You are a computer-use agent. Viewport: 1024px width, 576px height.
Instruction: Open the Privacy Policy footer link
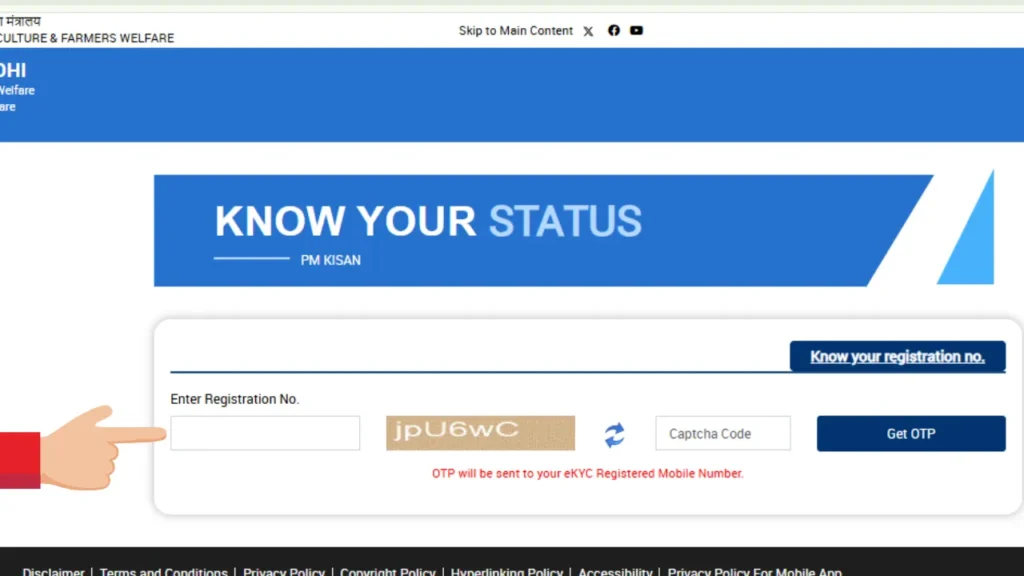coord(284,571)
